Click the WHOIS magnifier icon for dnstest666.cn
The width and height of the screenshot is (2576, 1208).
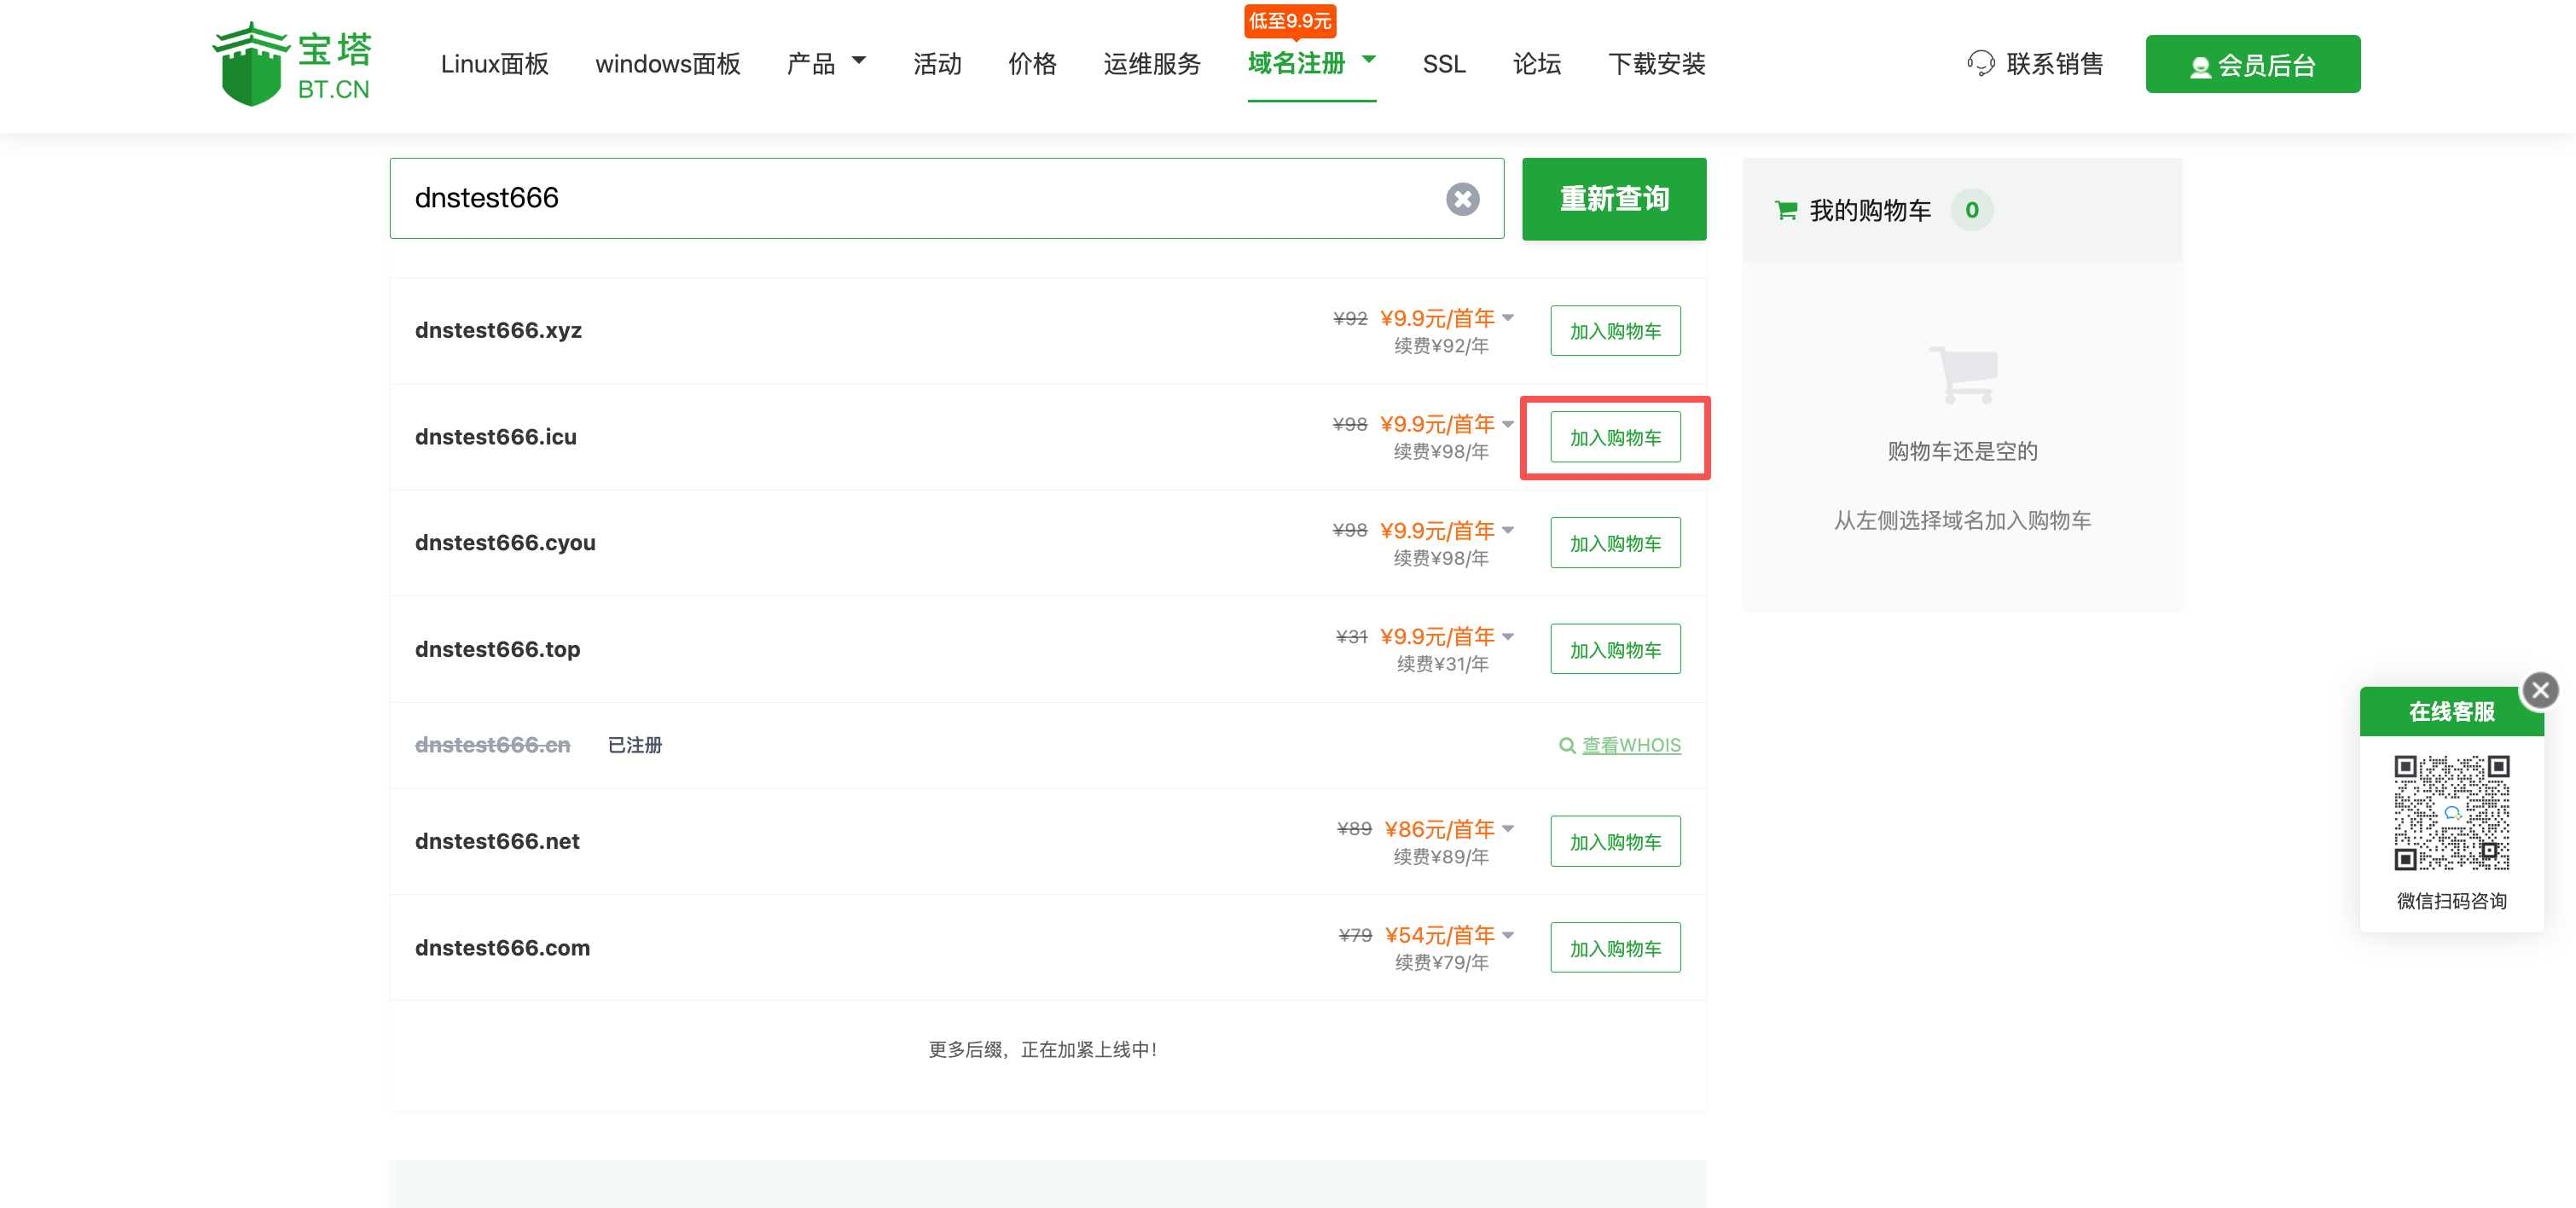[x=1567, y=745]
